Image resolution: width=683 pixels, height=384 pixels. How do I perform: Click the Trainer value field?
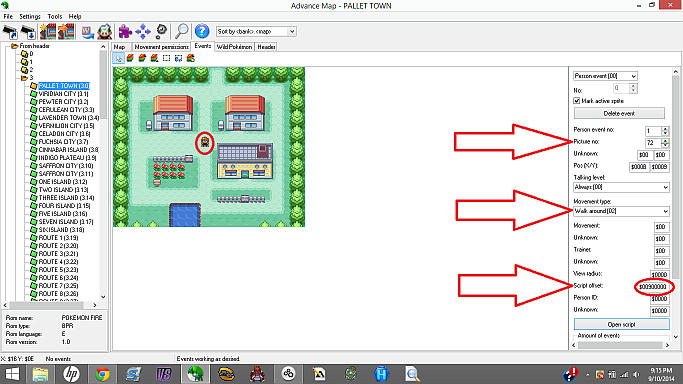(x=661, y=251)
